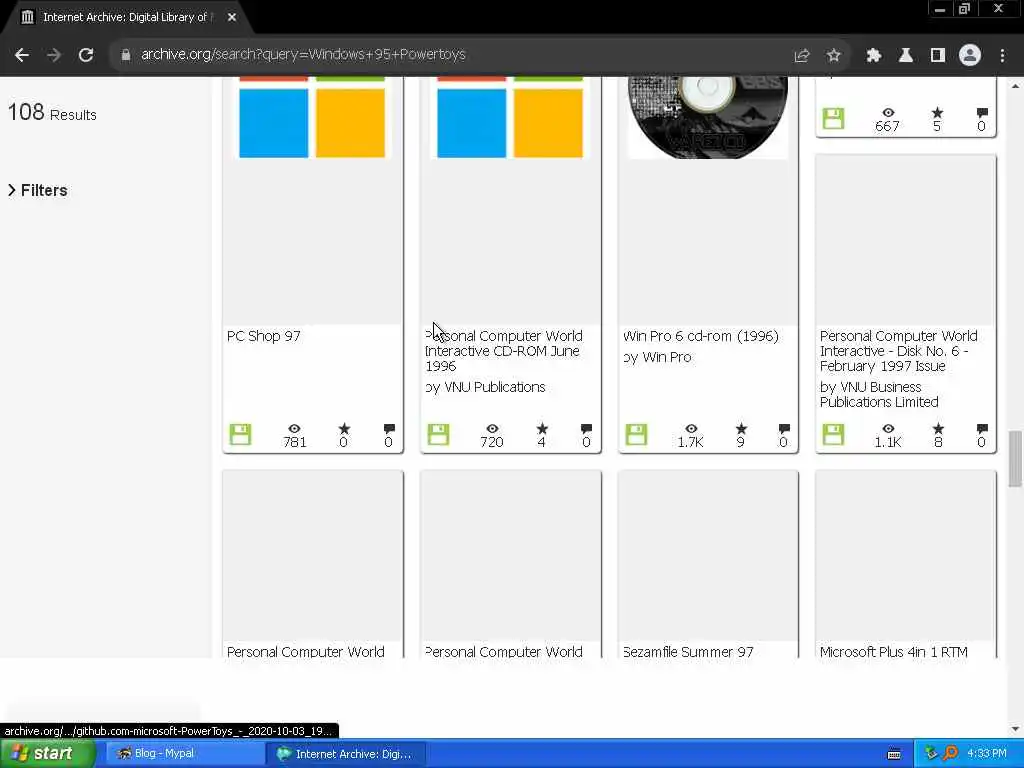Click floppy icon on card with 667 views

coord(833,118)
